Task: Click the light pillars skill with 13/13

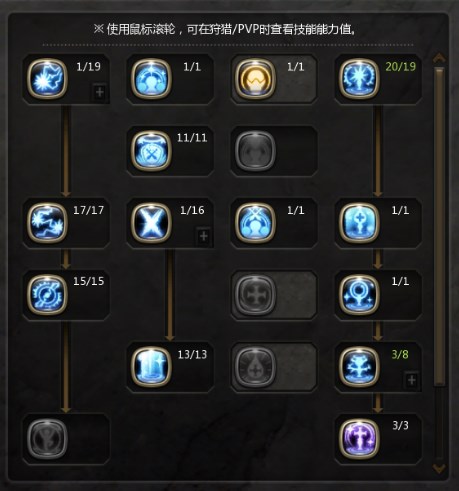Action: pyautogui.click(x=151, y=367)
